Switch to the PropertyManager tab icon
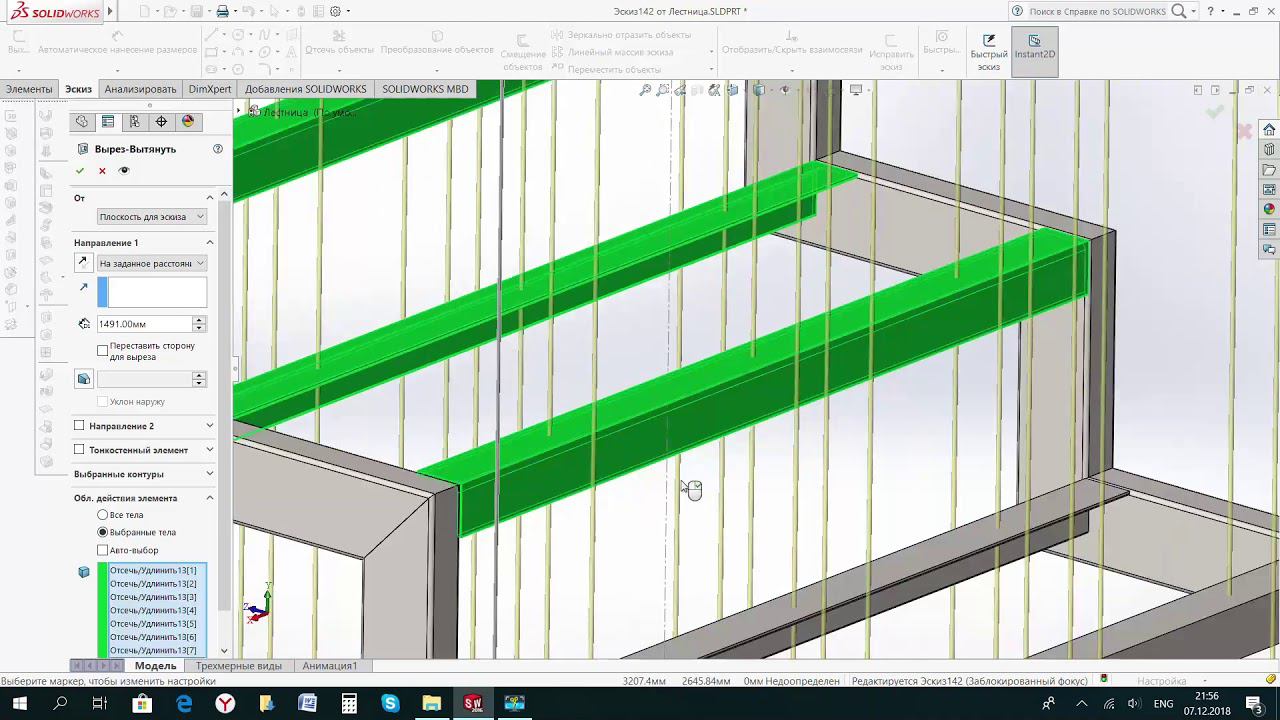This screenshot has width=1280, height=720. coord(108,122)
